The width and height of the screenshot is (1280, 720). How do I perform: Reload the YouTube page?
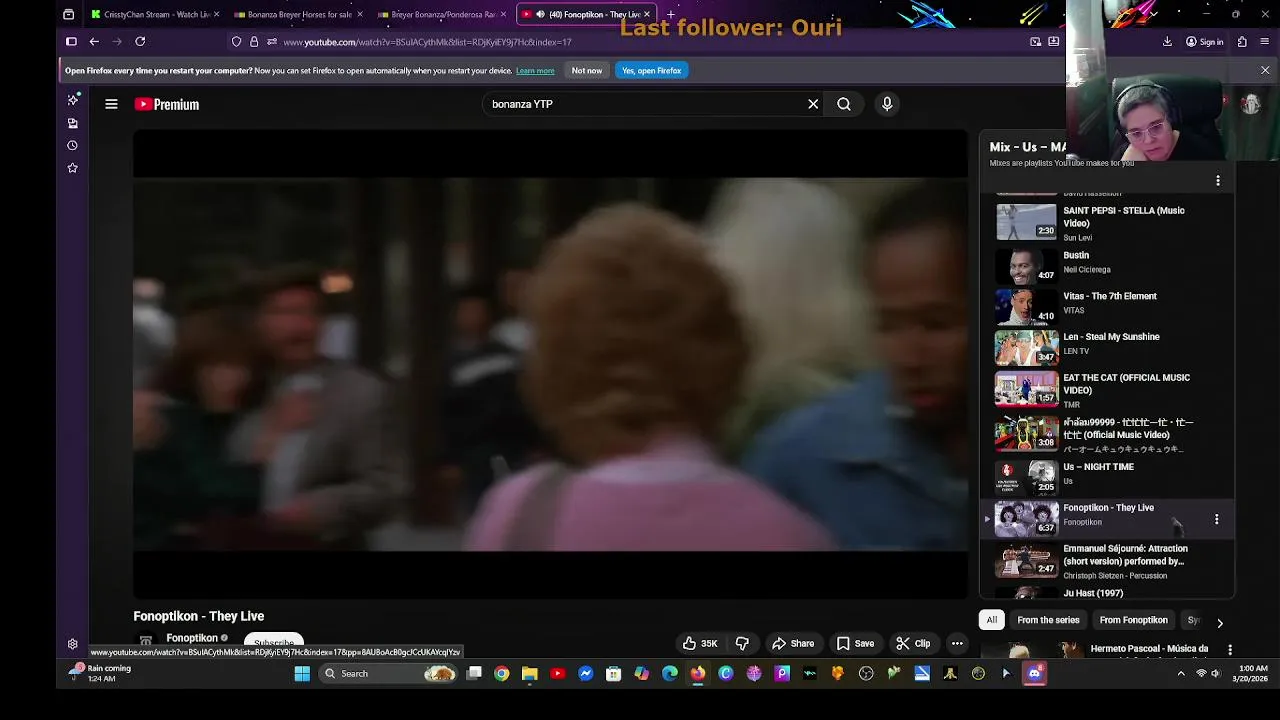coord(140,42)
